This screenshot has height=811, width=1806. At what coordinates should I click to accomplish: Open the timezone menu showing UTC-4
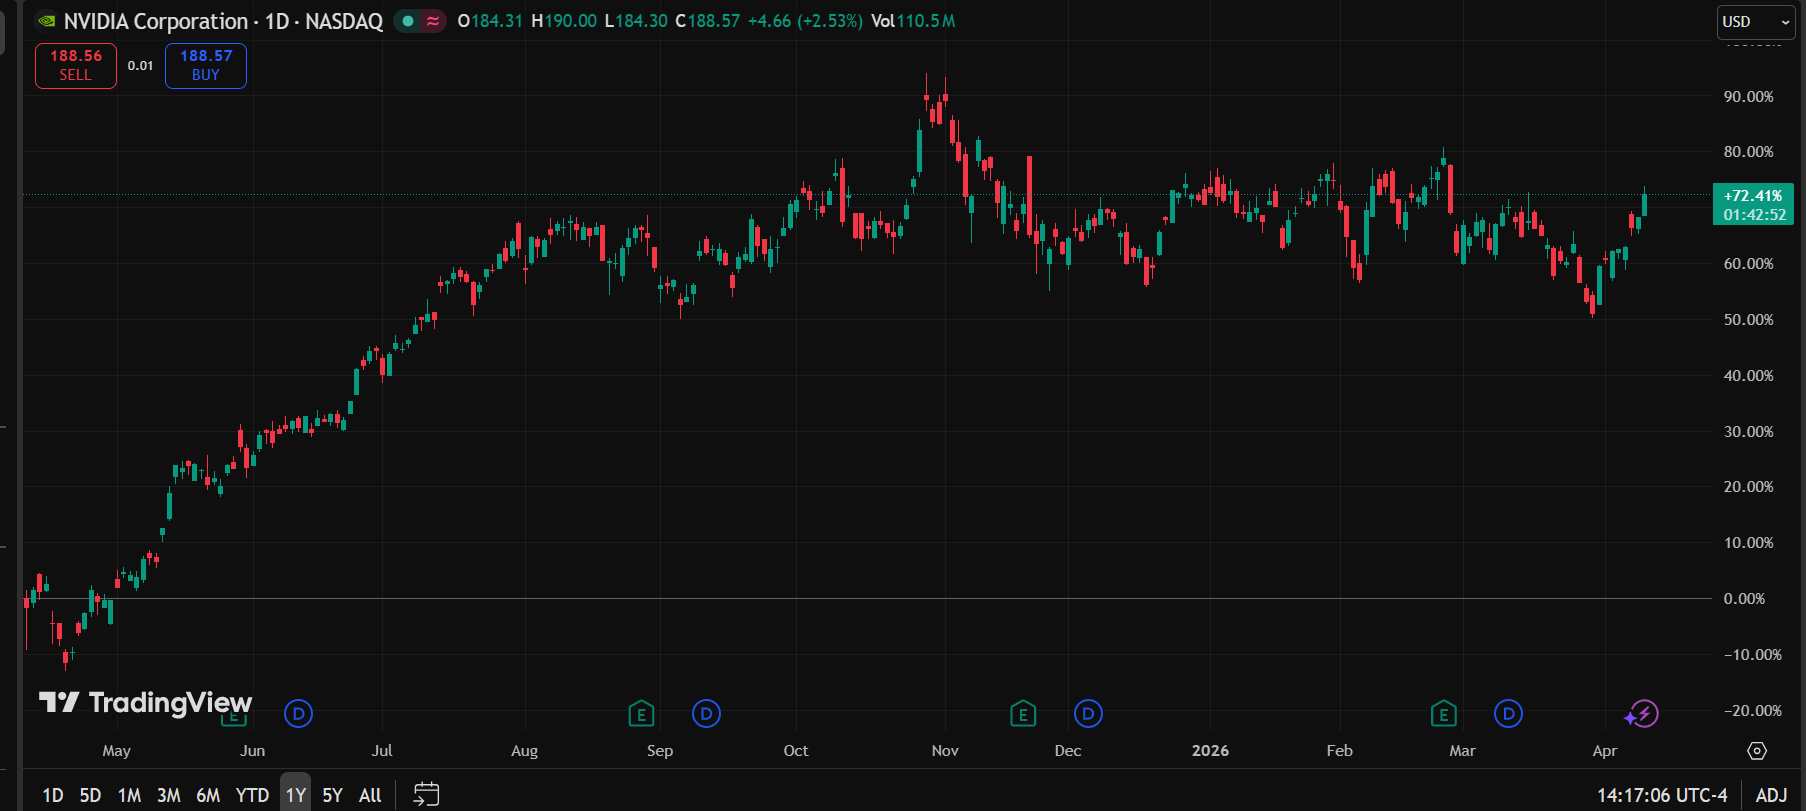pyautogui.click(x=1662, y=795)
